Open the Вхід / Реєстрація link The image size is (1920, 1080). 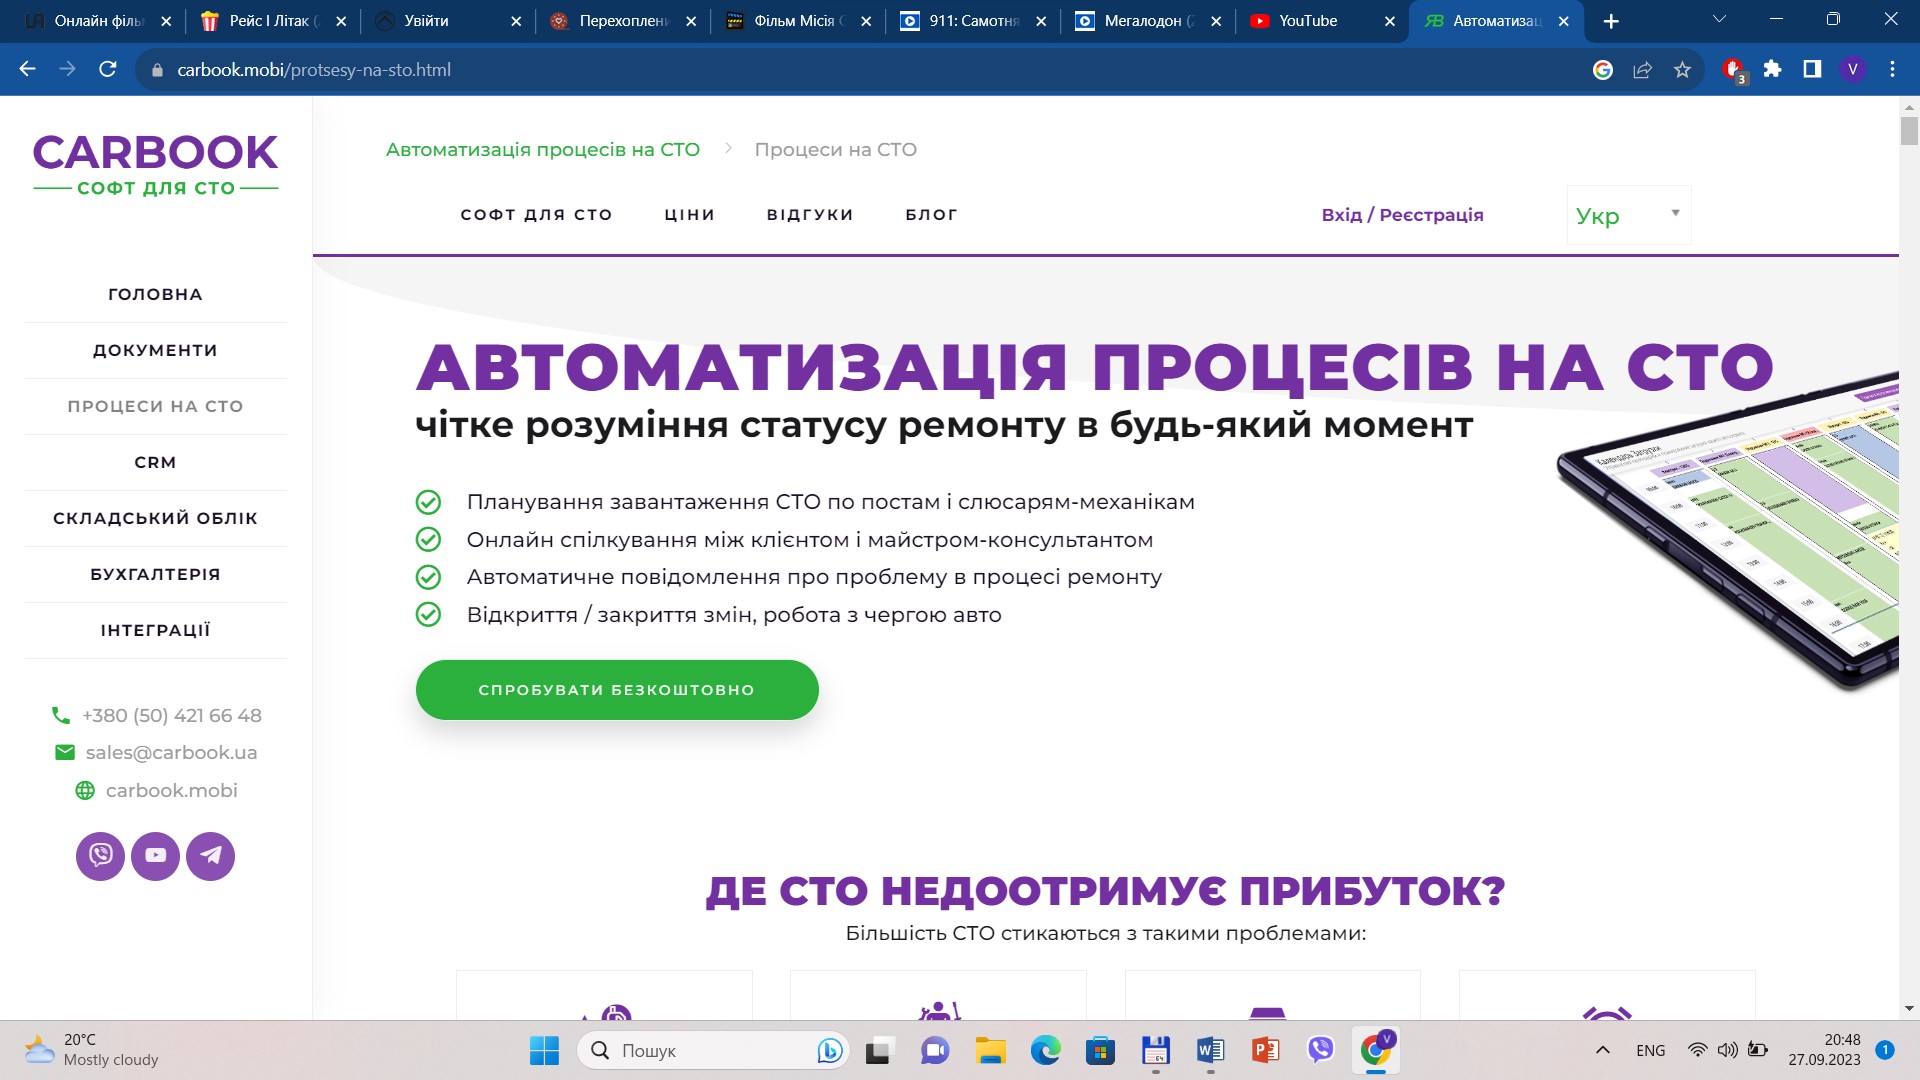coord(1402,215)
